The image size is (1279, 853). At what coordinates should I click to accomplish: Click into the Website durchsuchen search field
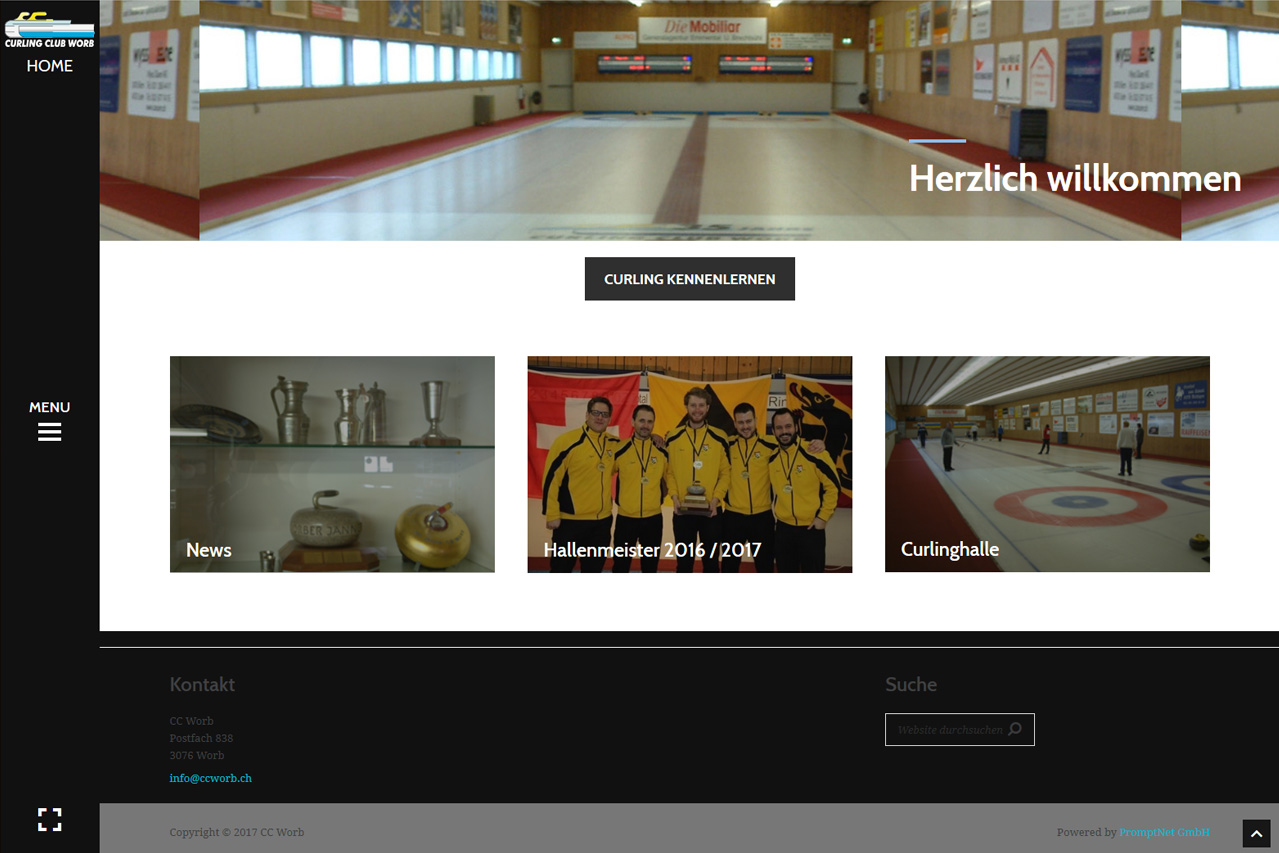coord(948,729)
